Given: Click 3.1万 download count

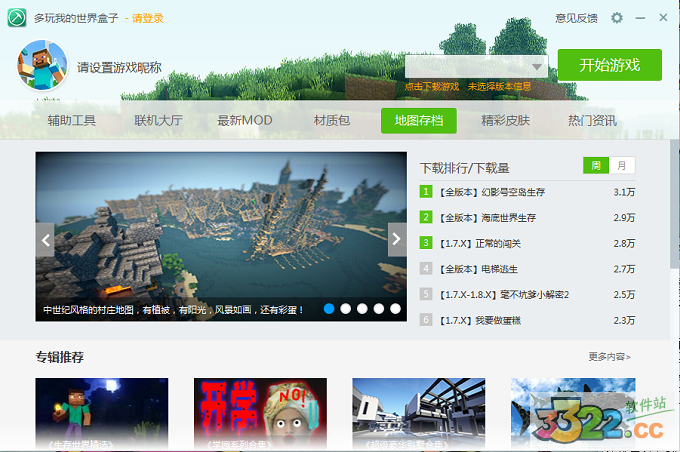Looking at the screenshot, I should 624,192.
